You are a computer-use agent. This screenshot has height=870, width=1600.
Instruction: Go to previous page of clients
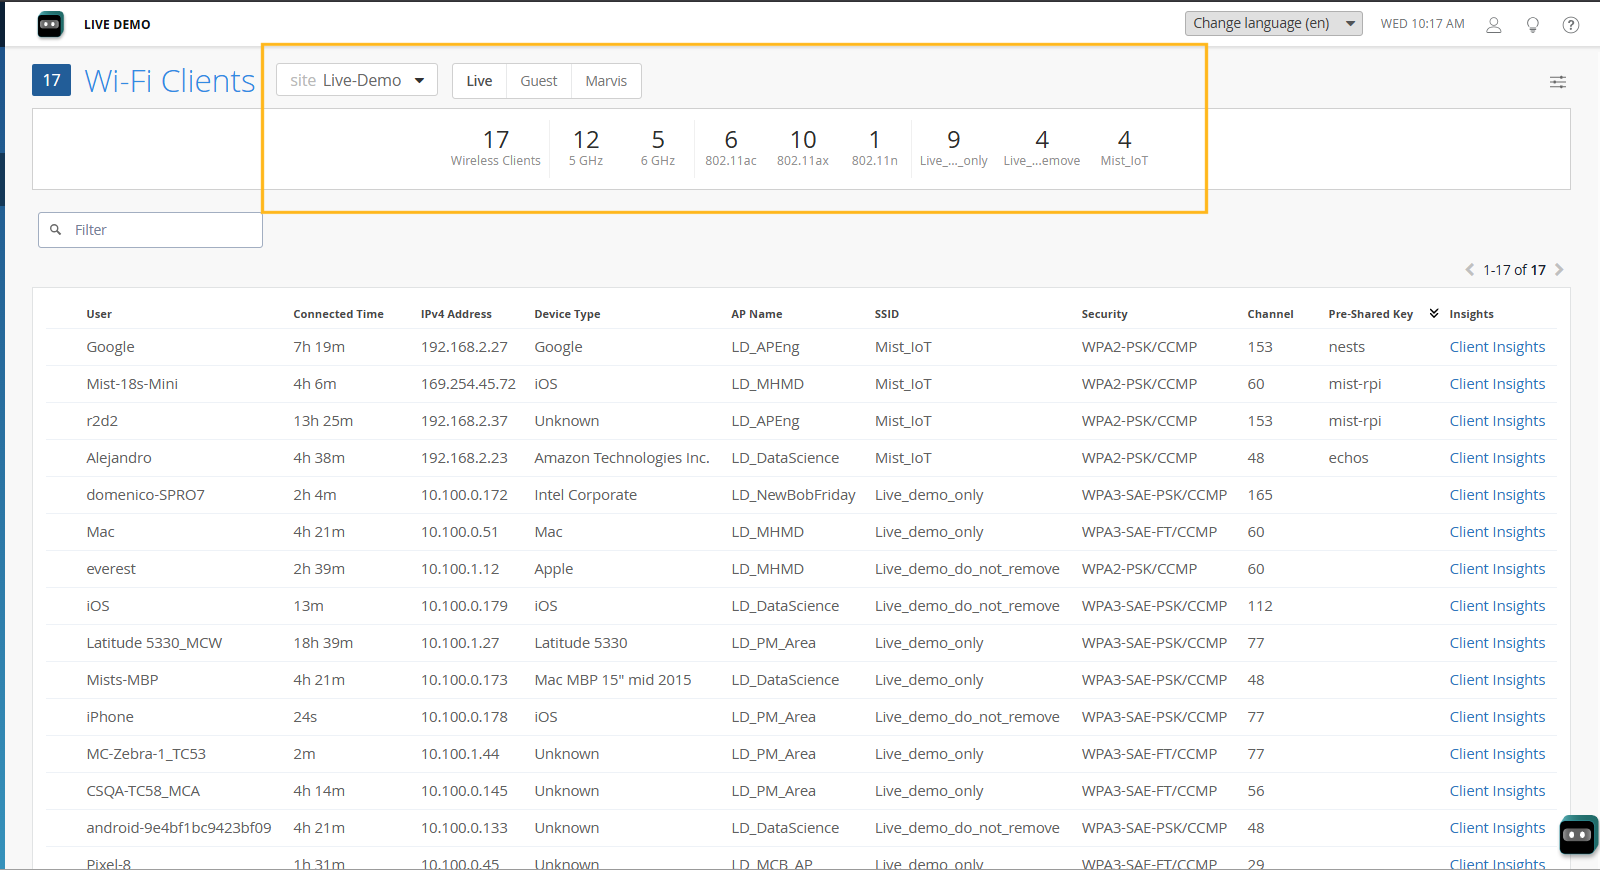[1469, 270]
